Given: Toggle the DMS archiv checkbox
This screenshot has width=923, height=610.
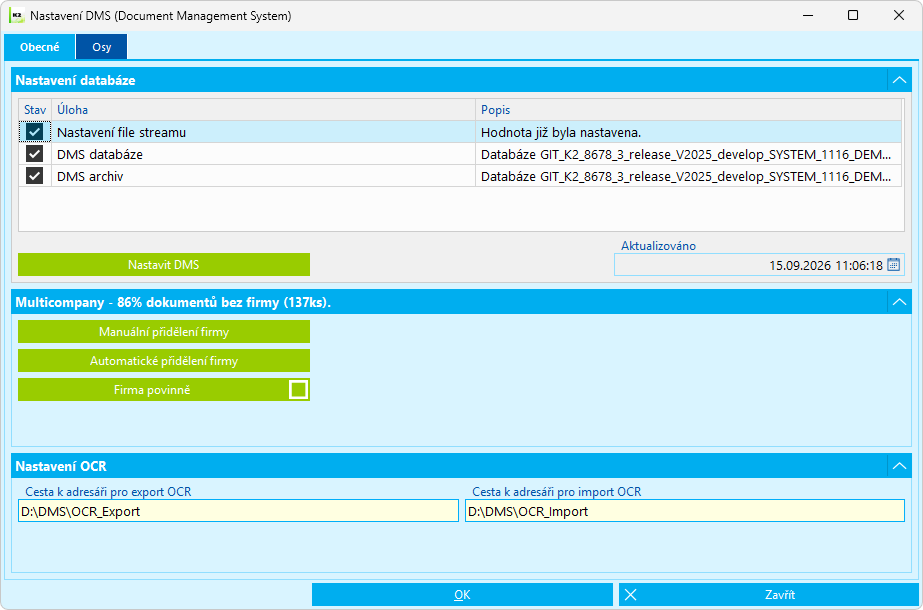Looking at the screenshot, I should [35, 176].
